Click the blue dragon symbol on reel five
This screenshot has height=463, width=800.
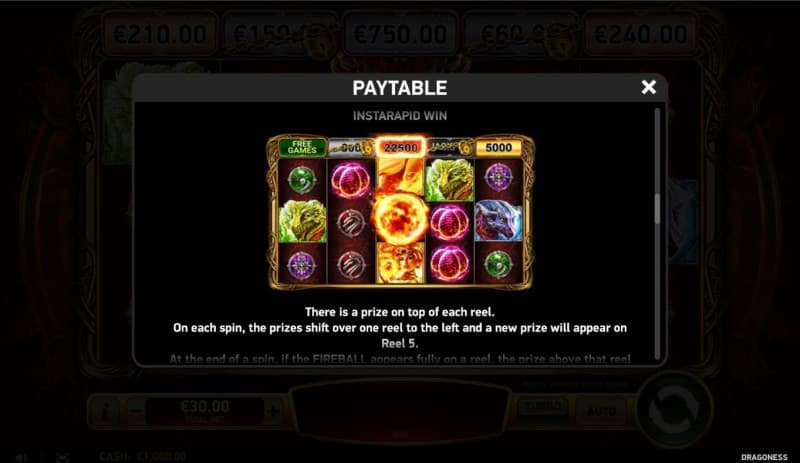pos(498,220)
